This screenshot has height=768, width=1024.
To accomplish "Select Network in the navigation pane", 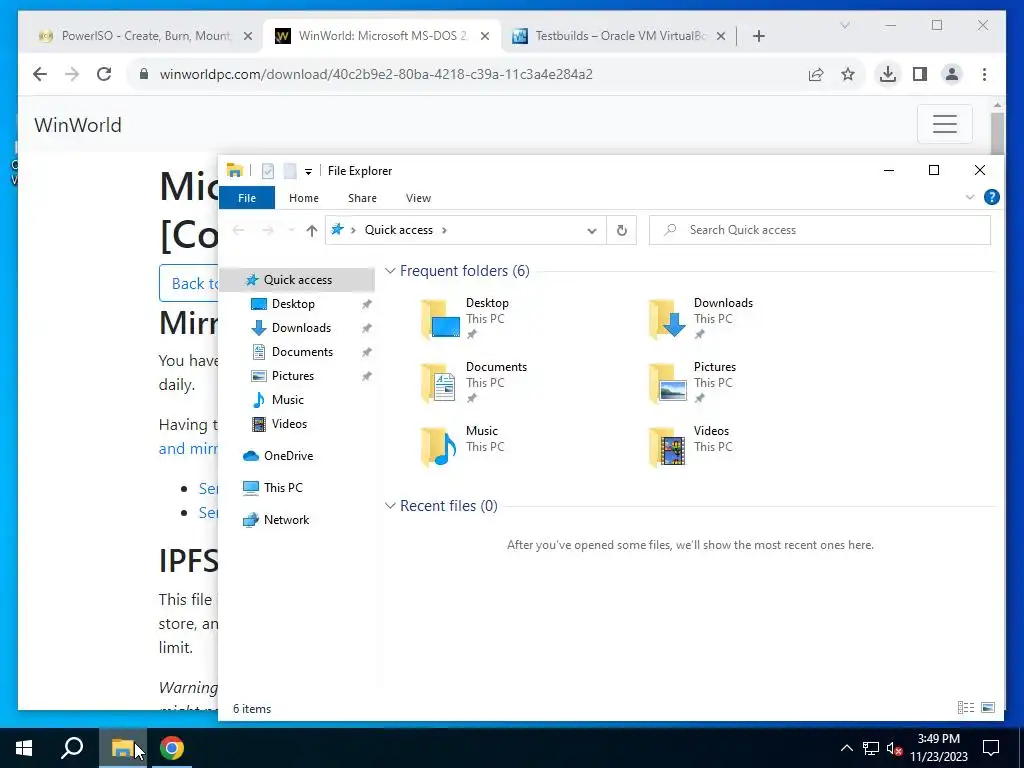I will tap(286, 520).
